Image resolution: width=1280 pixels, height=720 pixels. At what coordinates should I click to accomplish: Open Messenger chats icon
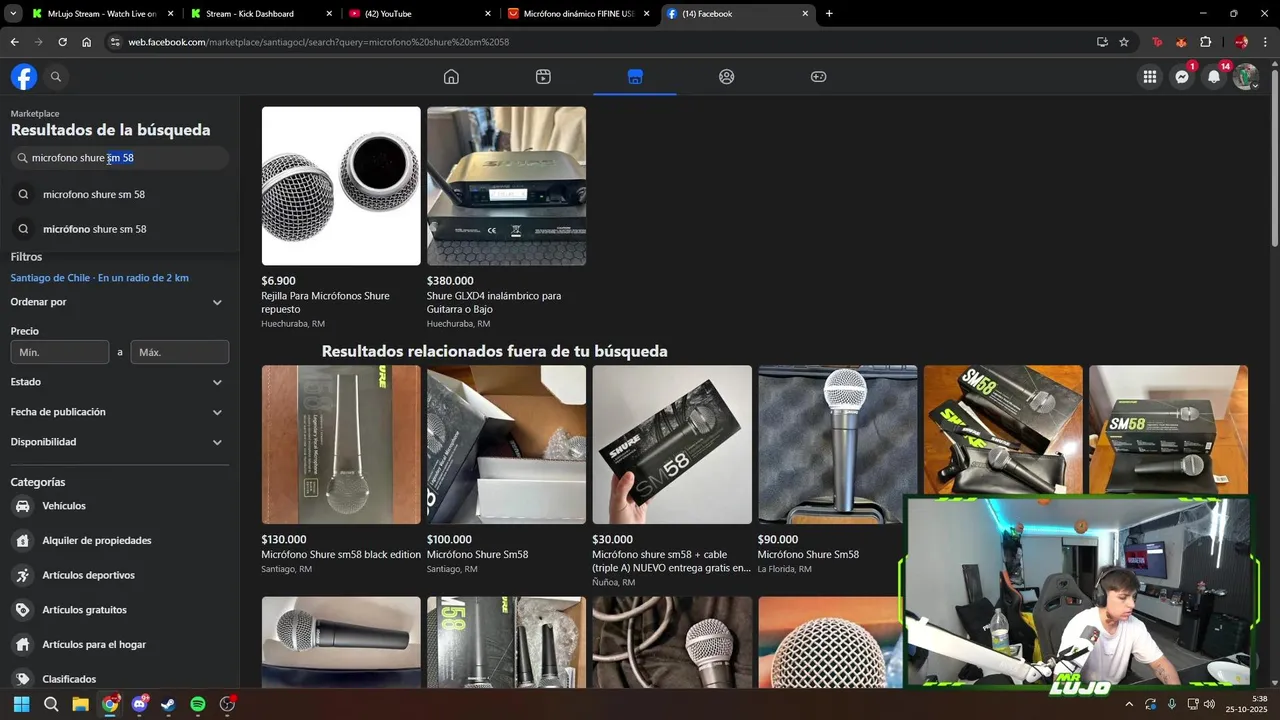click(1182, 77)
